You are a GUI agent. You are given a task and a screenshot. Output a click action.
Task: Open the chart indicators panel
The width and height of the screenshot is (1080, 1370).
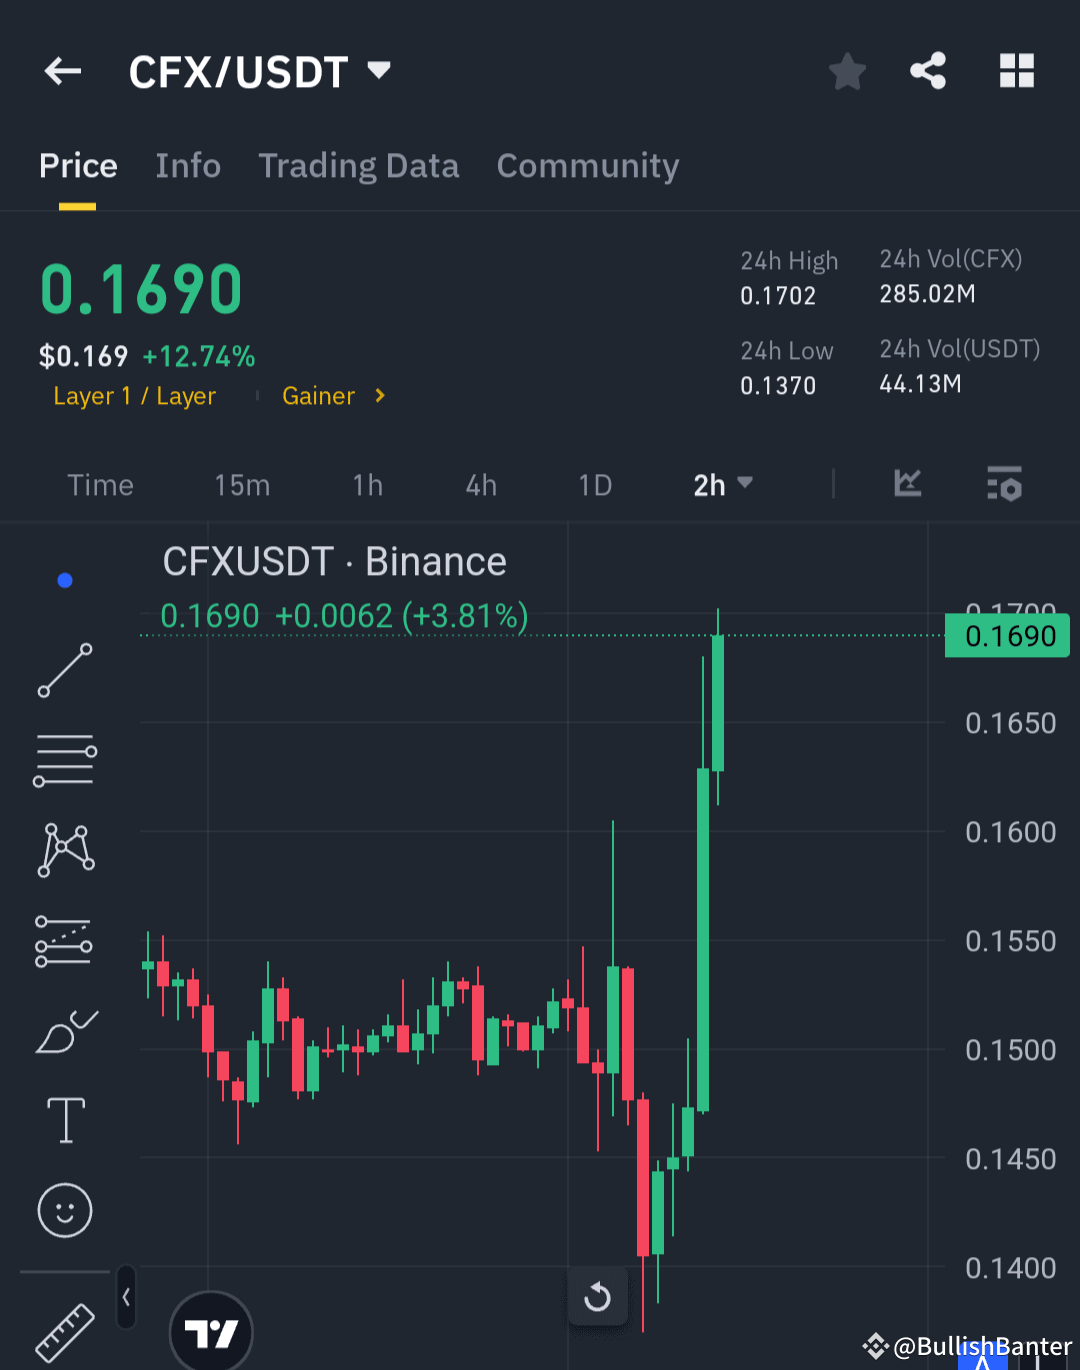(1004, 484)
